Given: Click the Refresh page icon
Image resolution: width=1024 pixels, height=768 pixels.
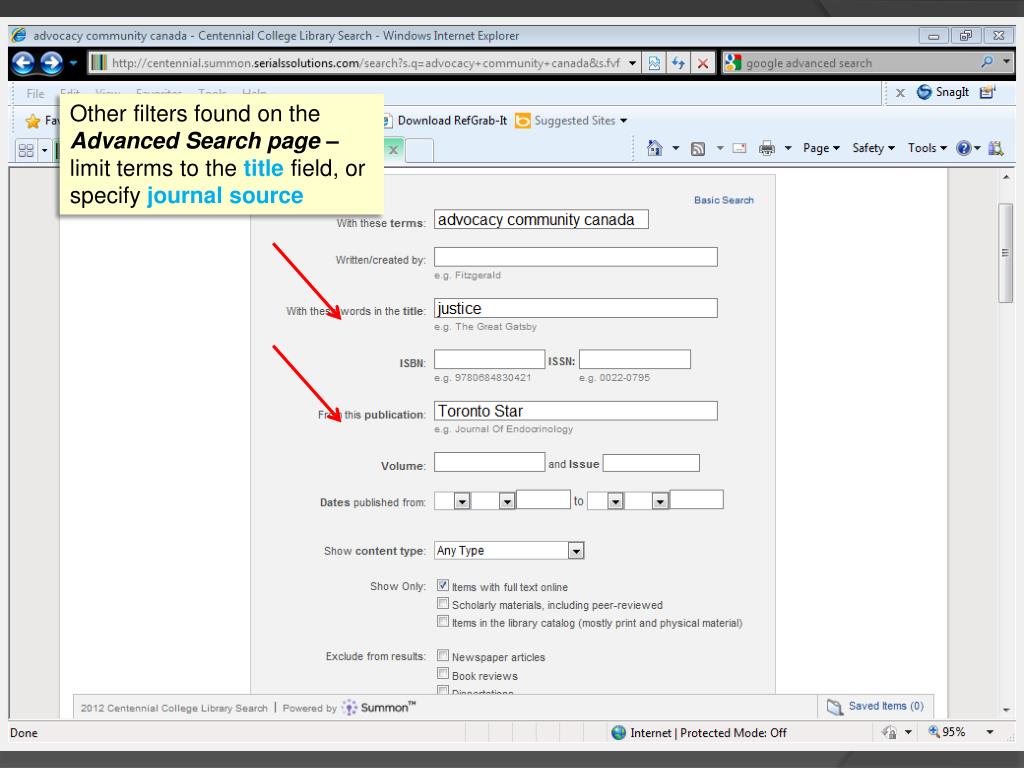Looking at the screenshot, I should click(x=679, y=63).
